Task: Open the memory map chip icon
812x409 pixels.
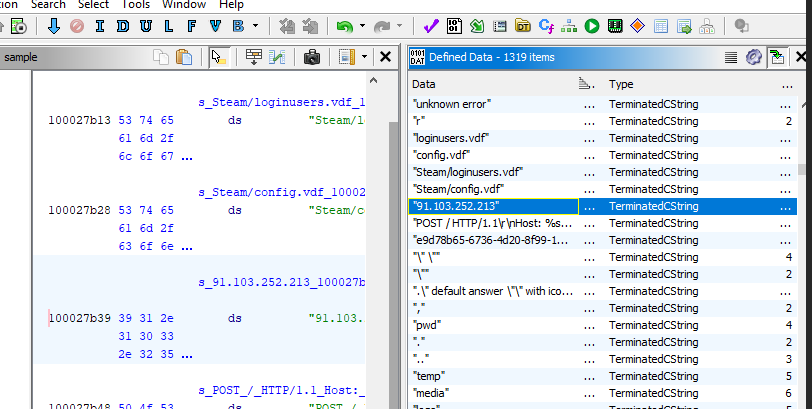Action: [615, 25]
